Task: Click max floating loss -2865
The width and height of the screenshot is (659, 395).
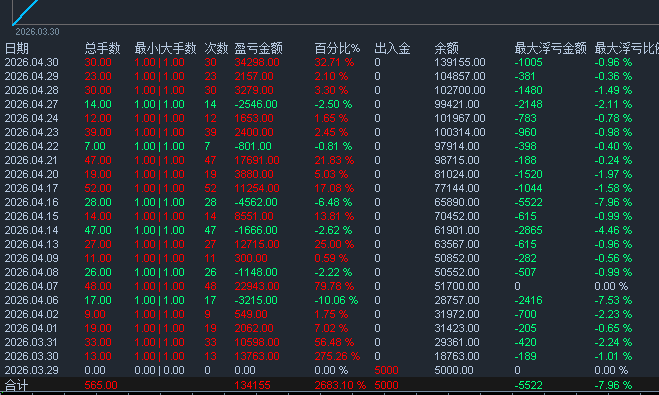Action: pos(528,230)
